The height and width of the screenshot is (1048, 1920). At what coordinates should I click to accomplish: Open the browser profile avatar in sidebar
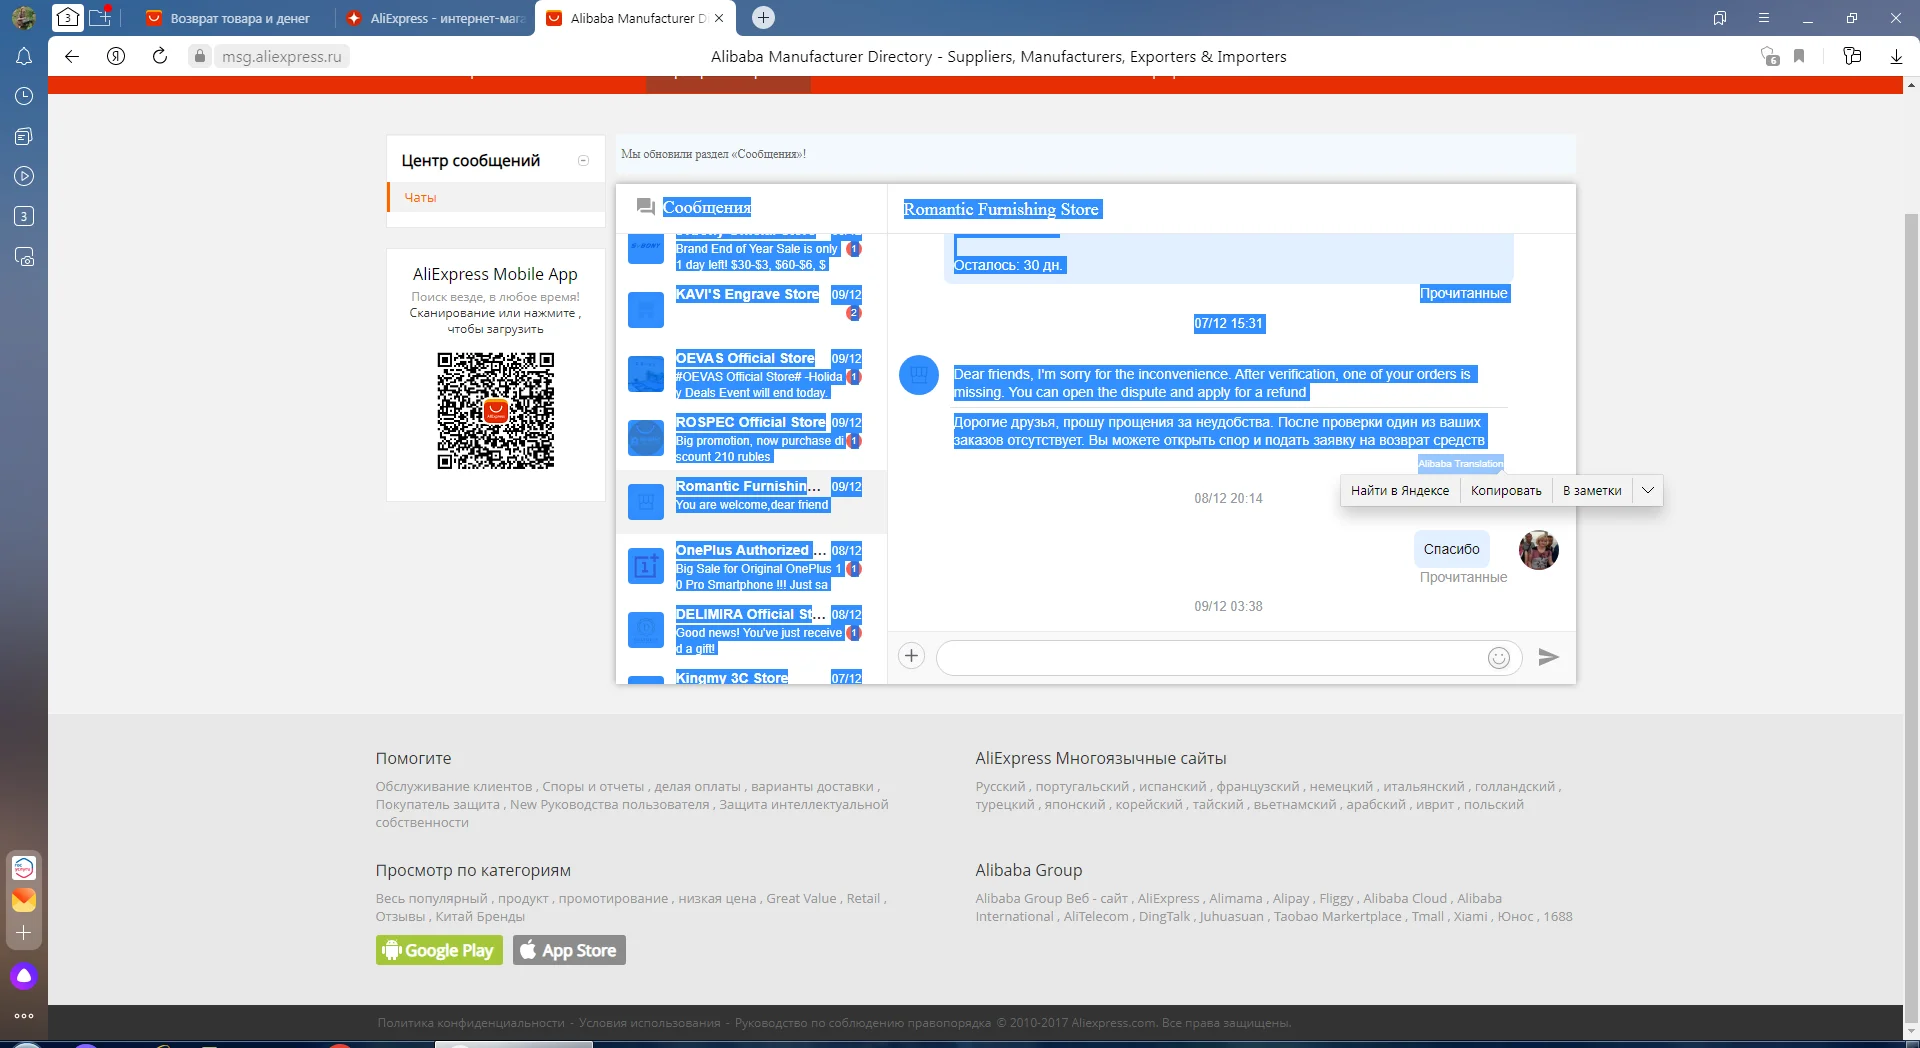[x=24, y=17]
